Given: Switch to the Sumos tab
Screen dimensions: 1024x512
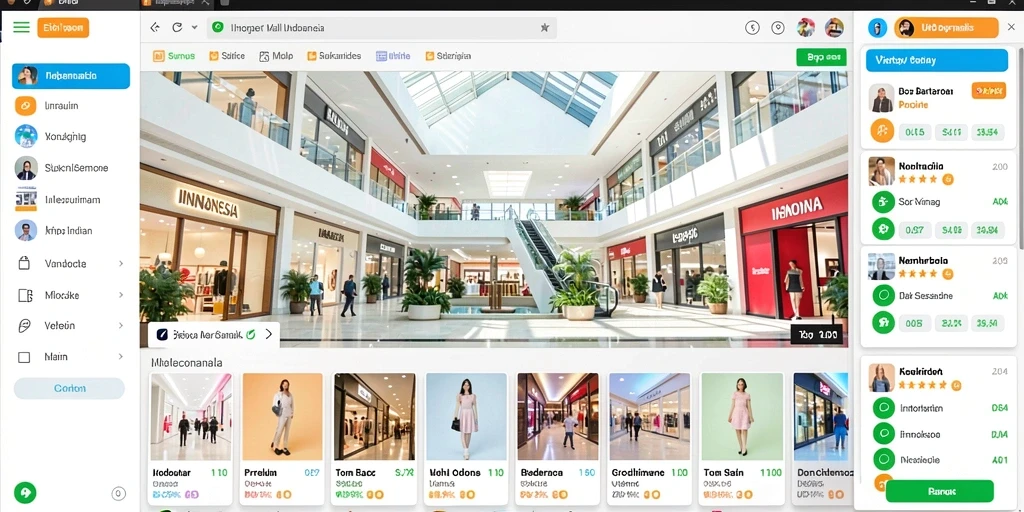Looking at the screenshot, I should point(174,56).
